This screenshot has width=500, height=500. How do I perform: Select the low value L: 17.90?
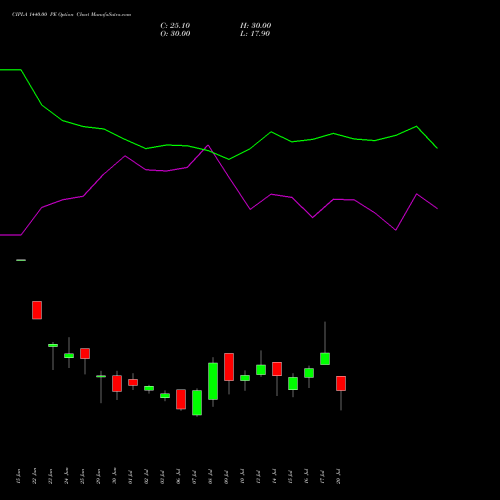255,34
